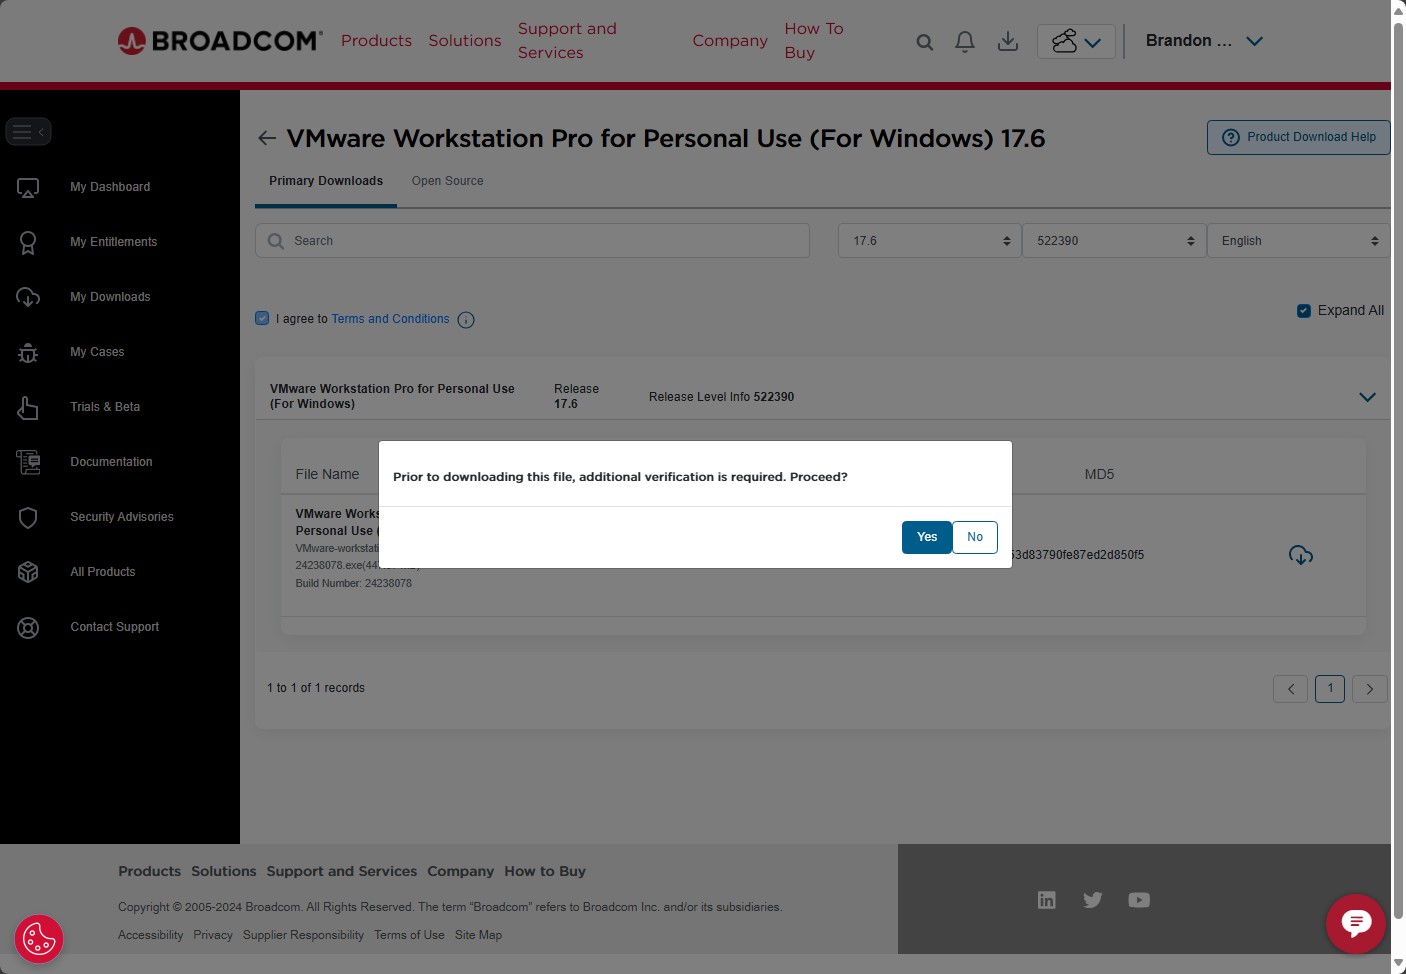This screenshot has width=1406, height=974.
Task: Go back using the arrow beside title
Action: coord(267,138)
